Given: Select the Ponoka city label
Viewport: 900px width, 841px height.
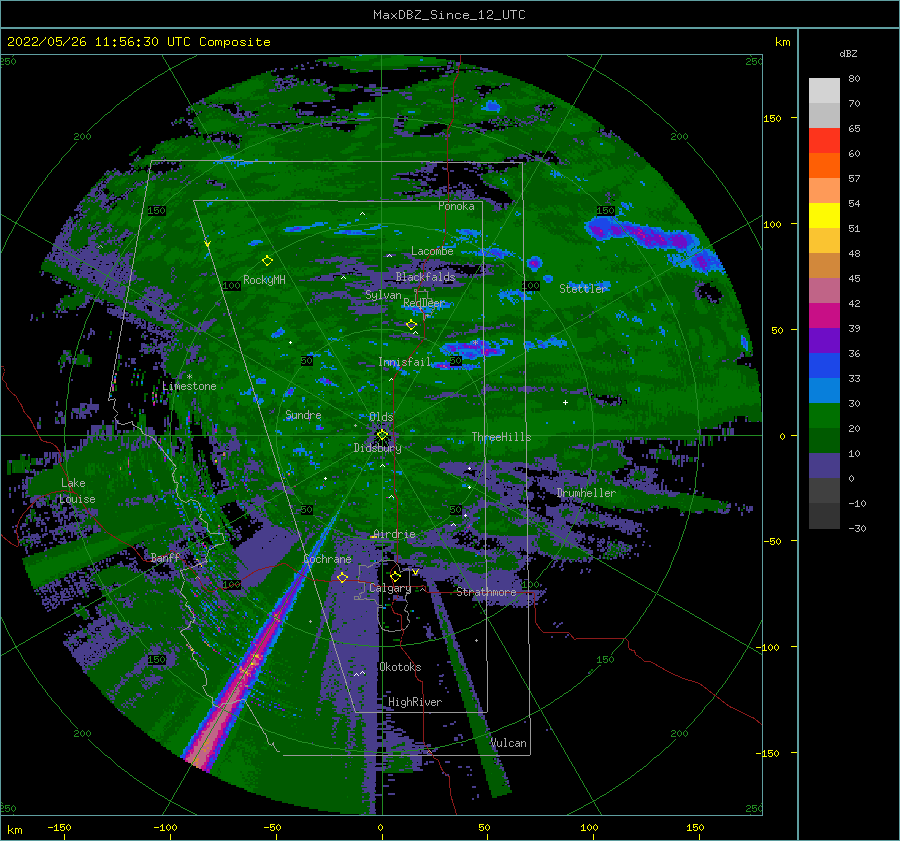Looking at the screenshot, I should coord(456,206).
